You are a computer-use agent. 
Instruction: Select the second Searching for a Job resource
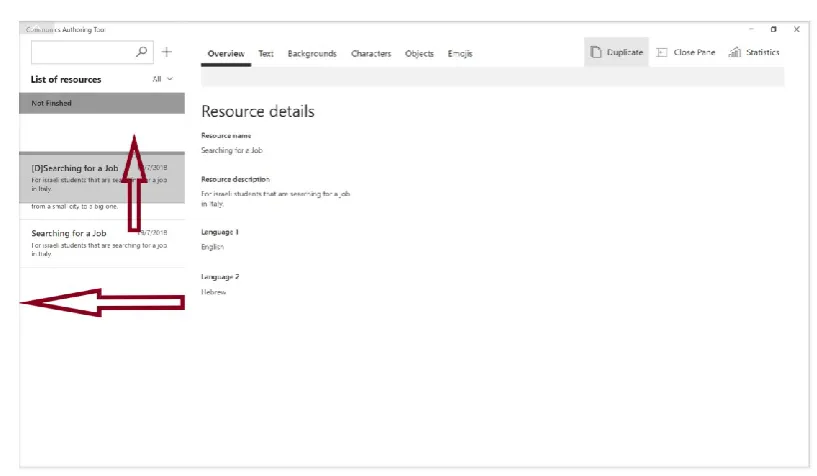(x=102, y=243)
